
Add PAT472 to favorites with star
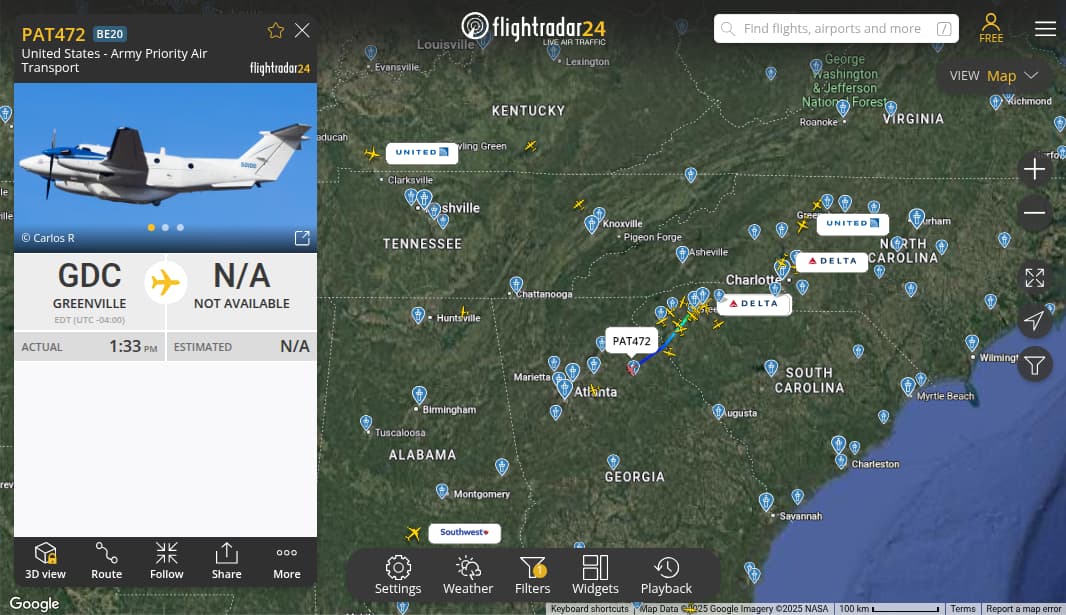point(275,31)
